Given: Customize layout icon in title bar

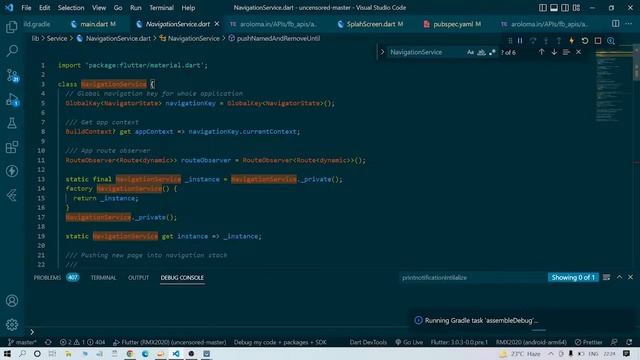Looking at the screenshot, I should (576, 8).
